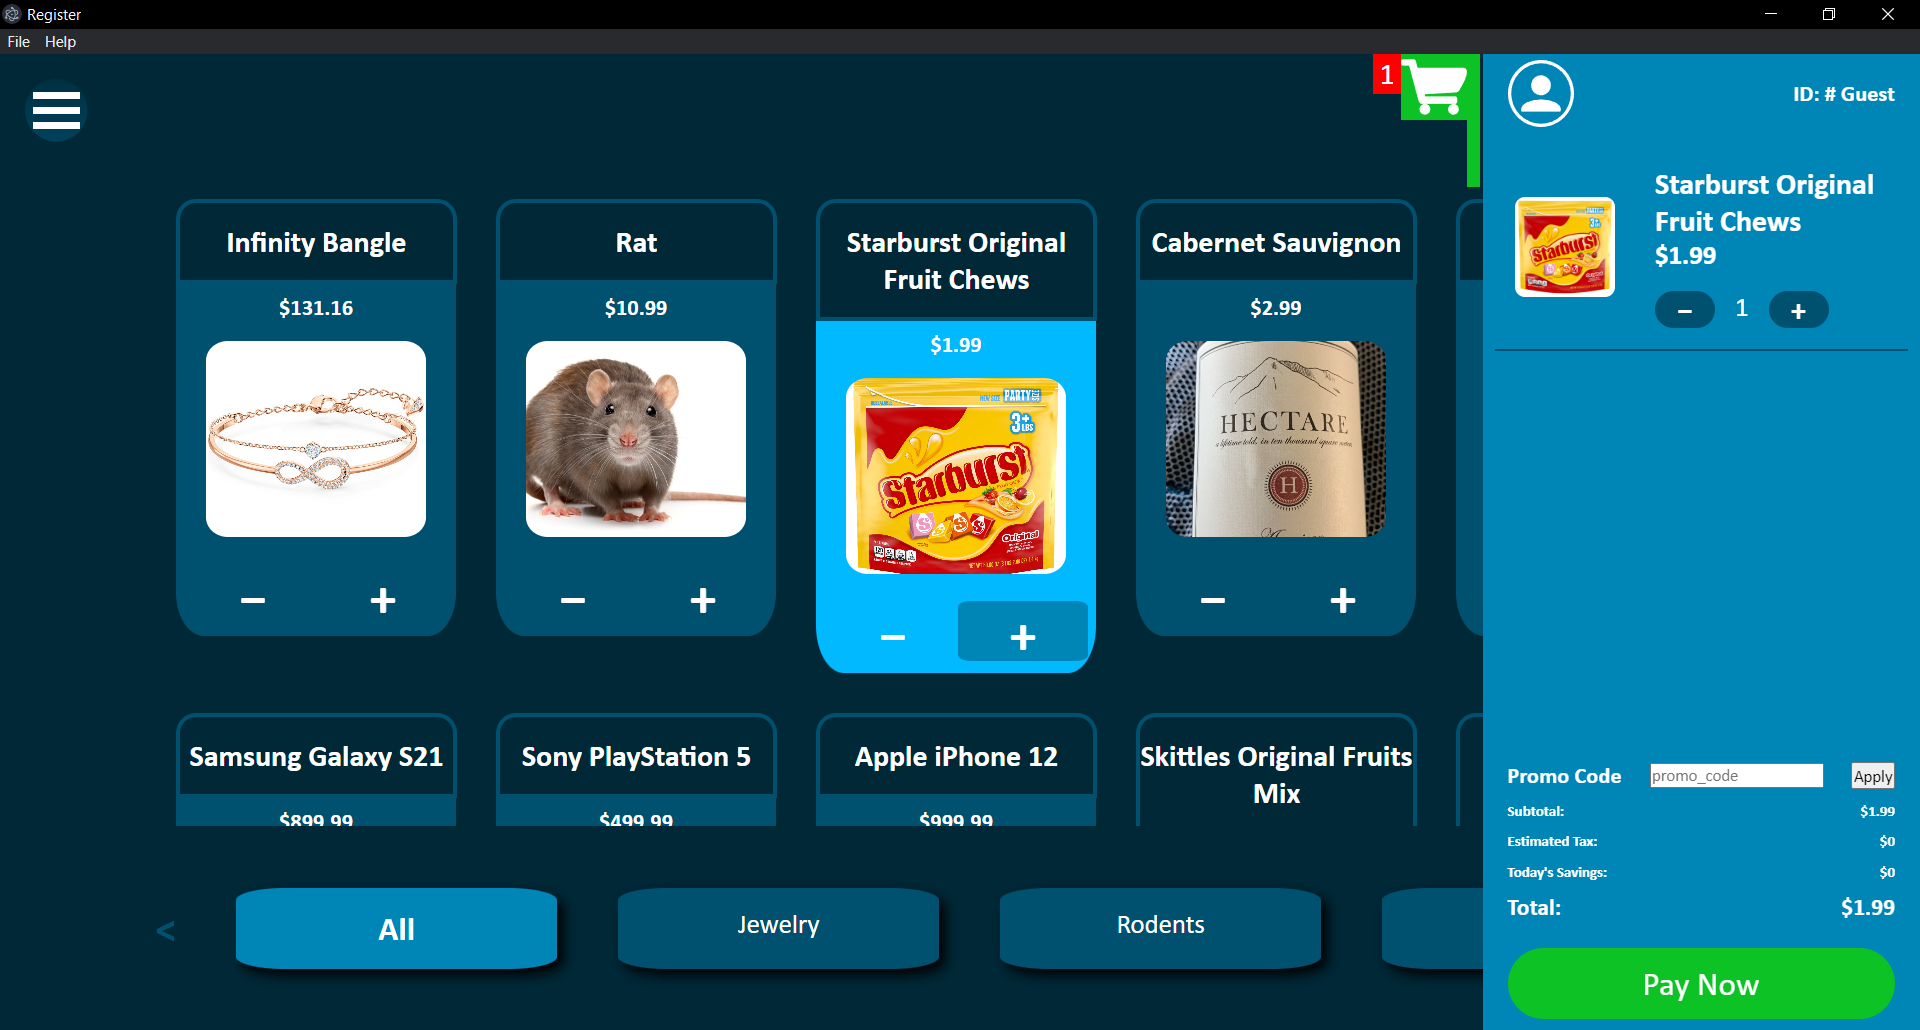Click the green shopping cart icon
Screen dimensions: 1920x1030
pos(1435,87)
